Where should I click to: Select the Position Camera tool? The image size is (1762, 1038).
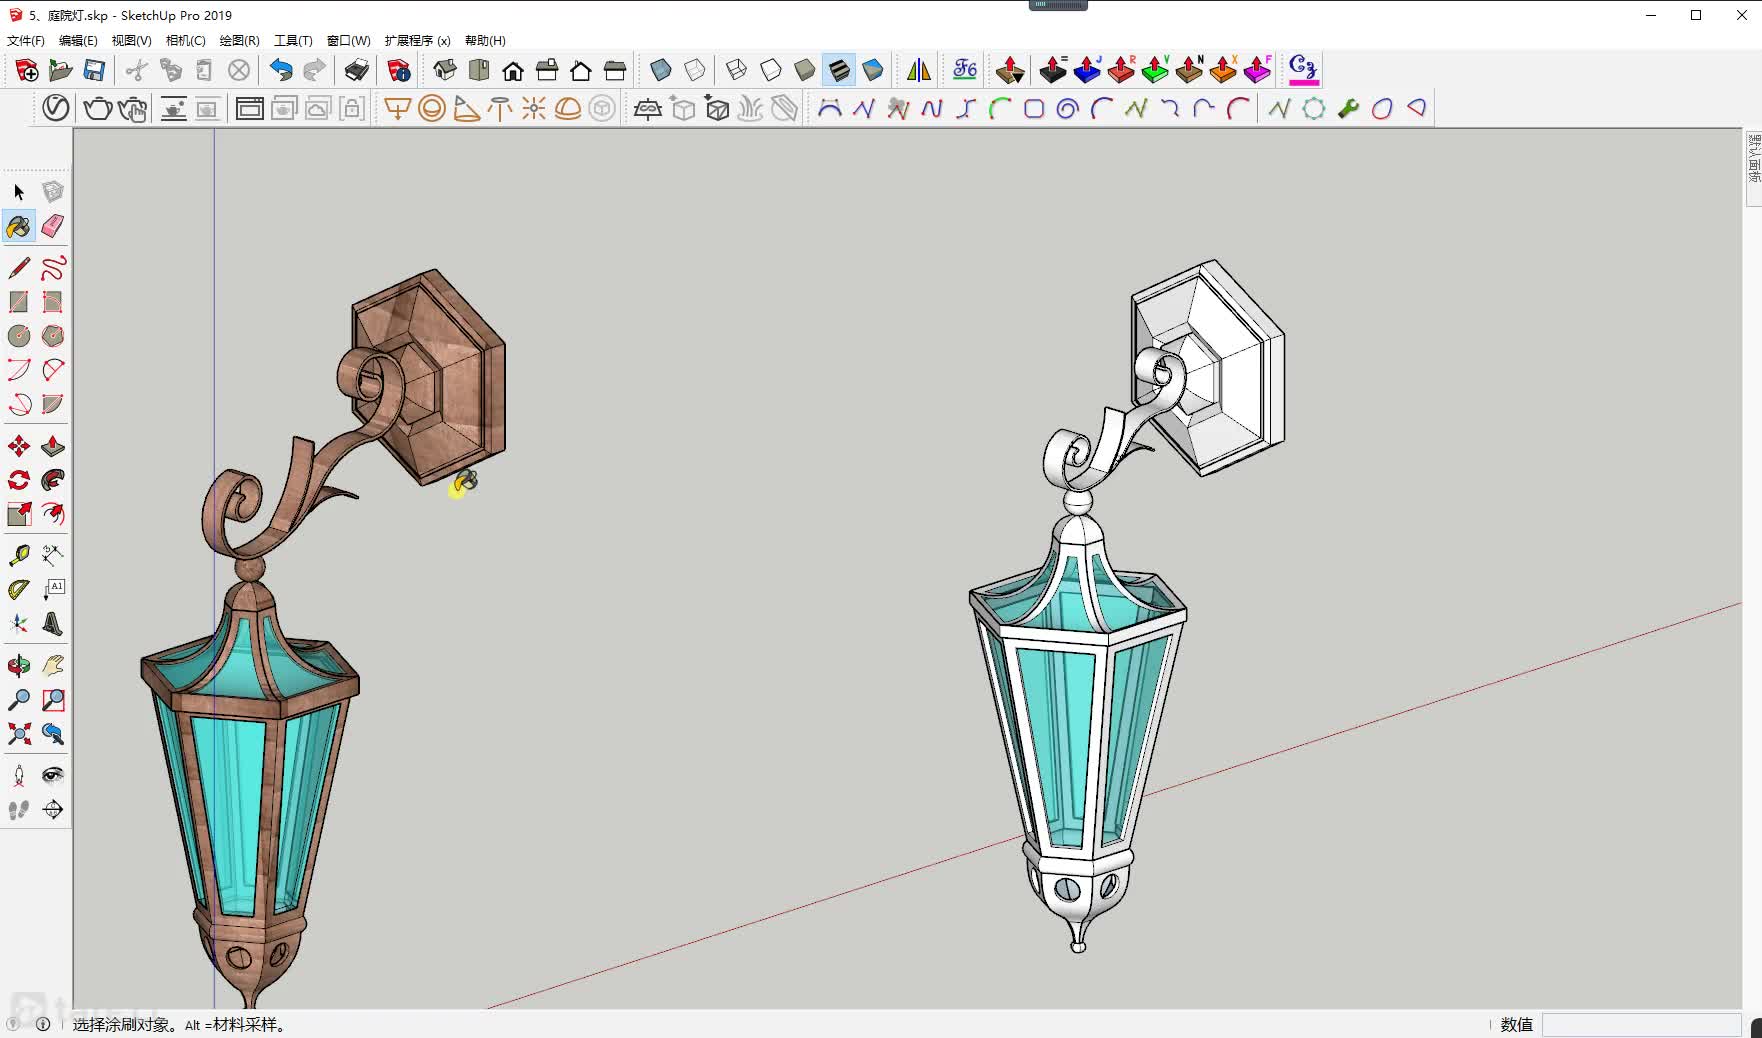pyautogui.click(x=19, y=776)
